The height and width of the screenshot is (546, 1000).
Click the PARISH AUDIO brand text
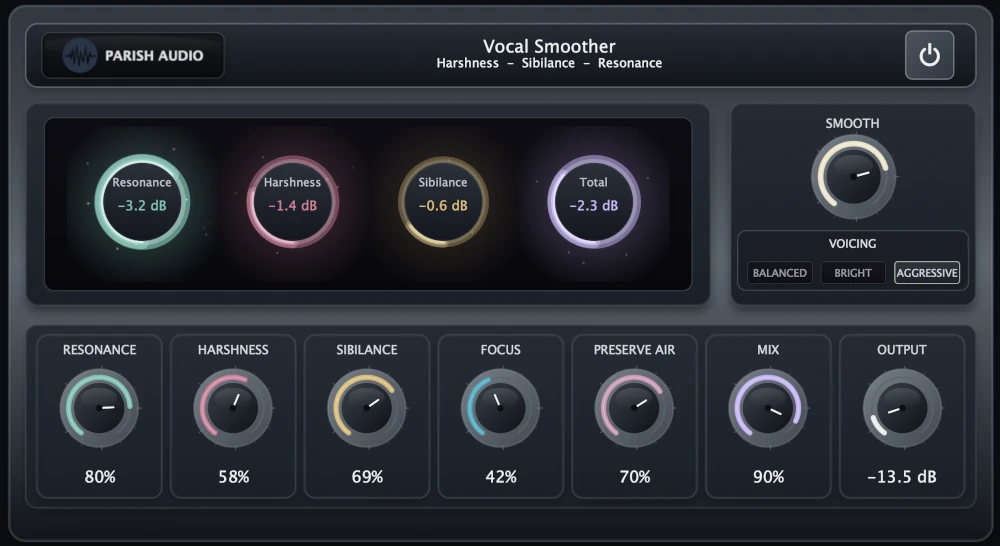click(154, 55)
